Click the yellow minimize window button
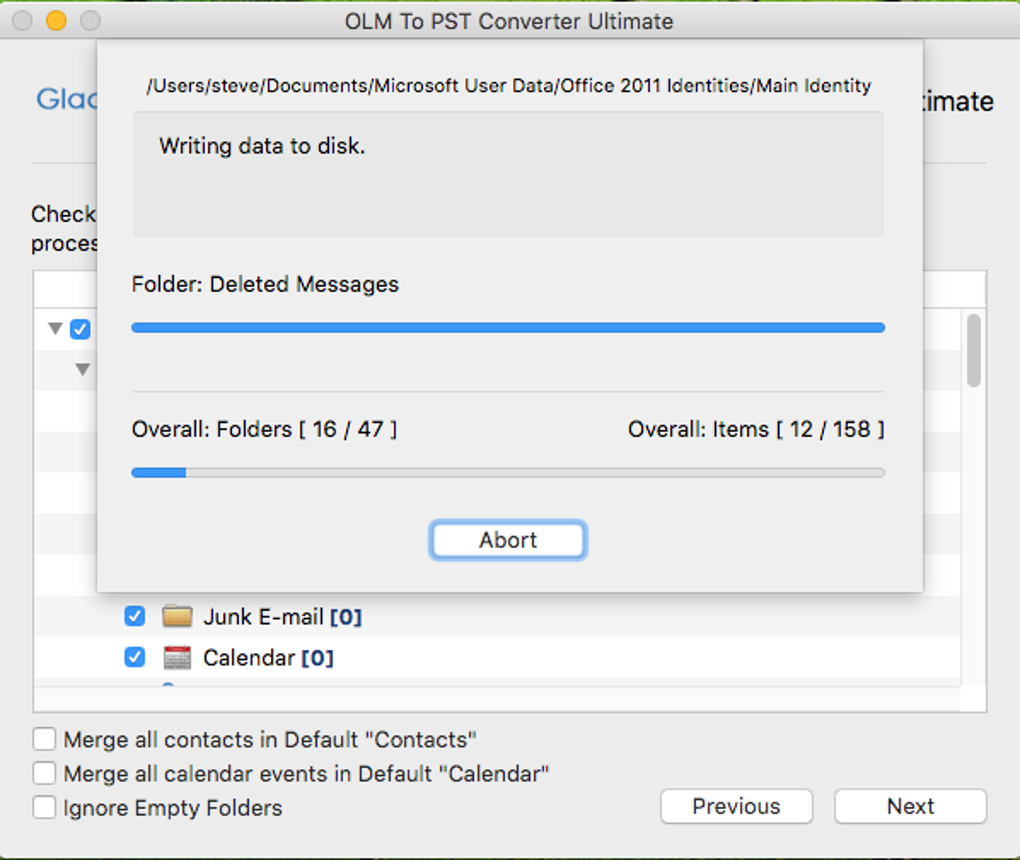Viewport: 1020px width, 860px height. tap(57, 20)
